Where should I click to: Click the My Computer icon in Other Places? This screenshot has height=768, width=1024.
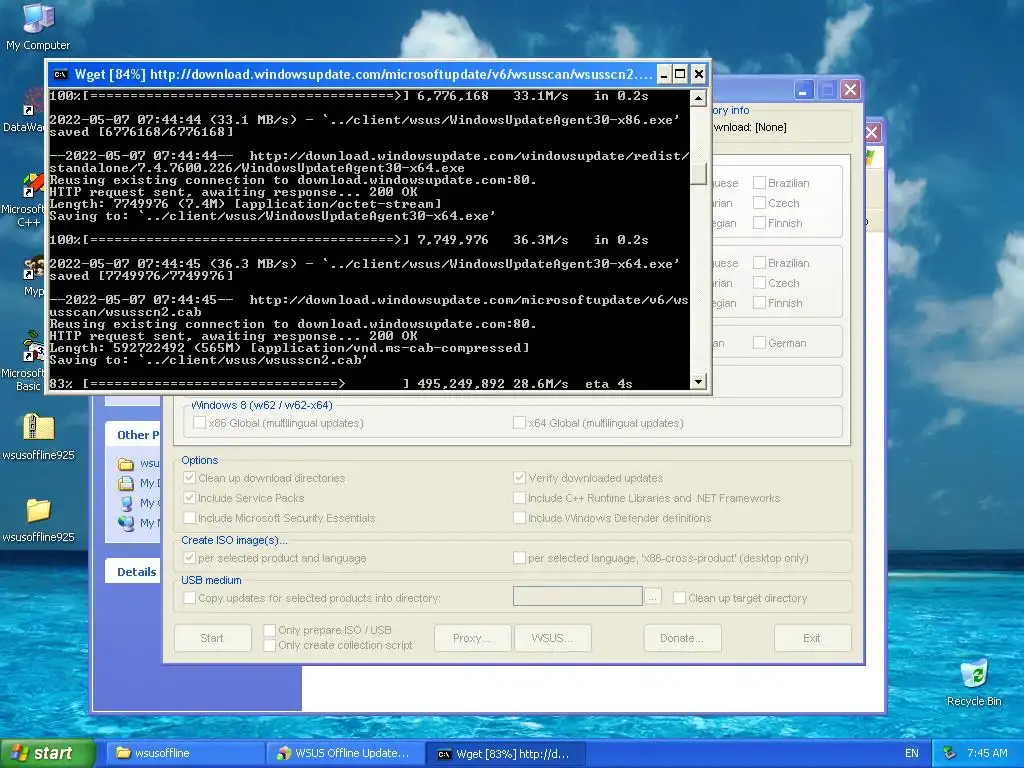point(126,504)
